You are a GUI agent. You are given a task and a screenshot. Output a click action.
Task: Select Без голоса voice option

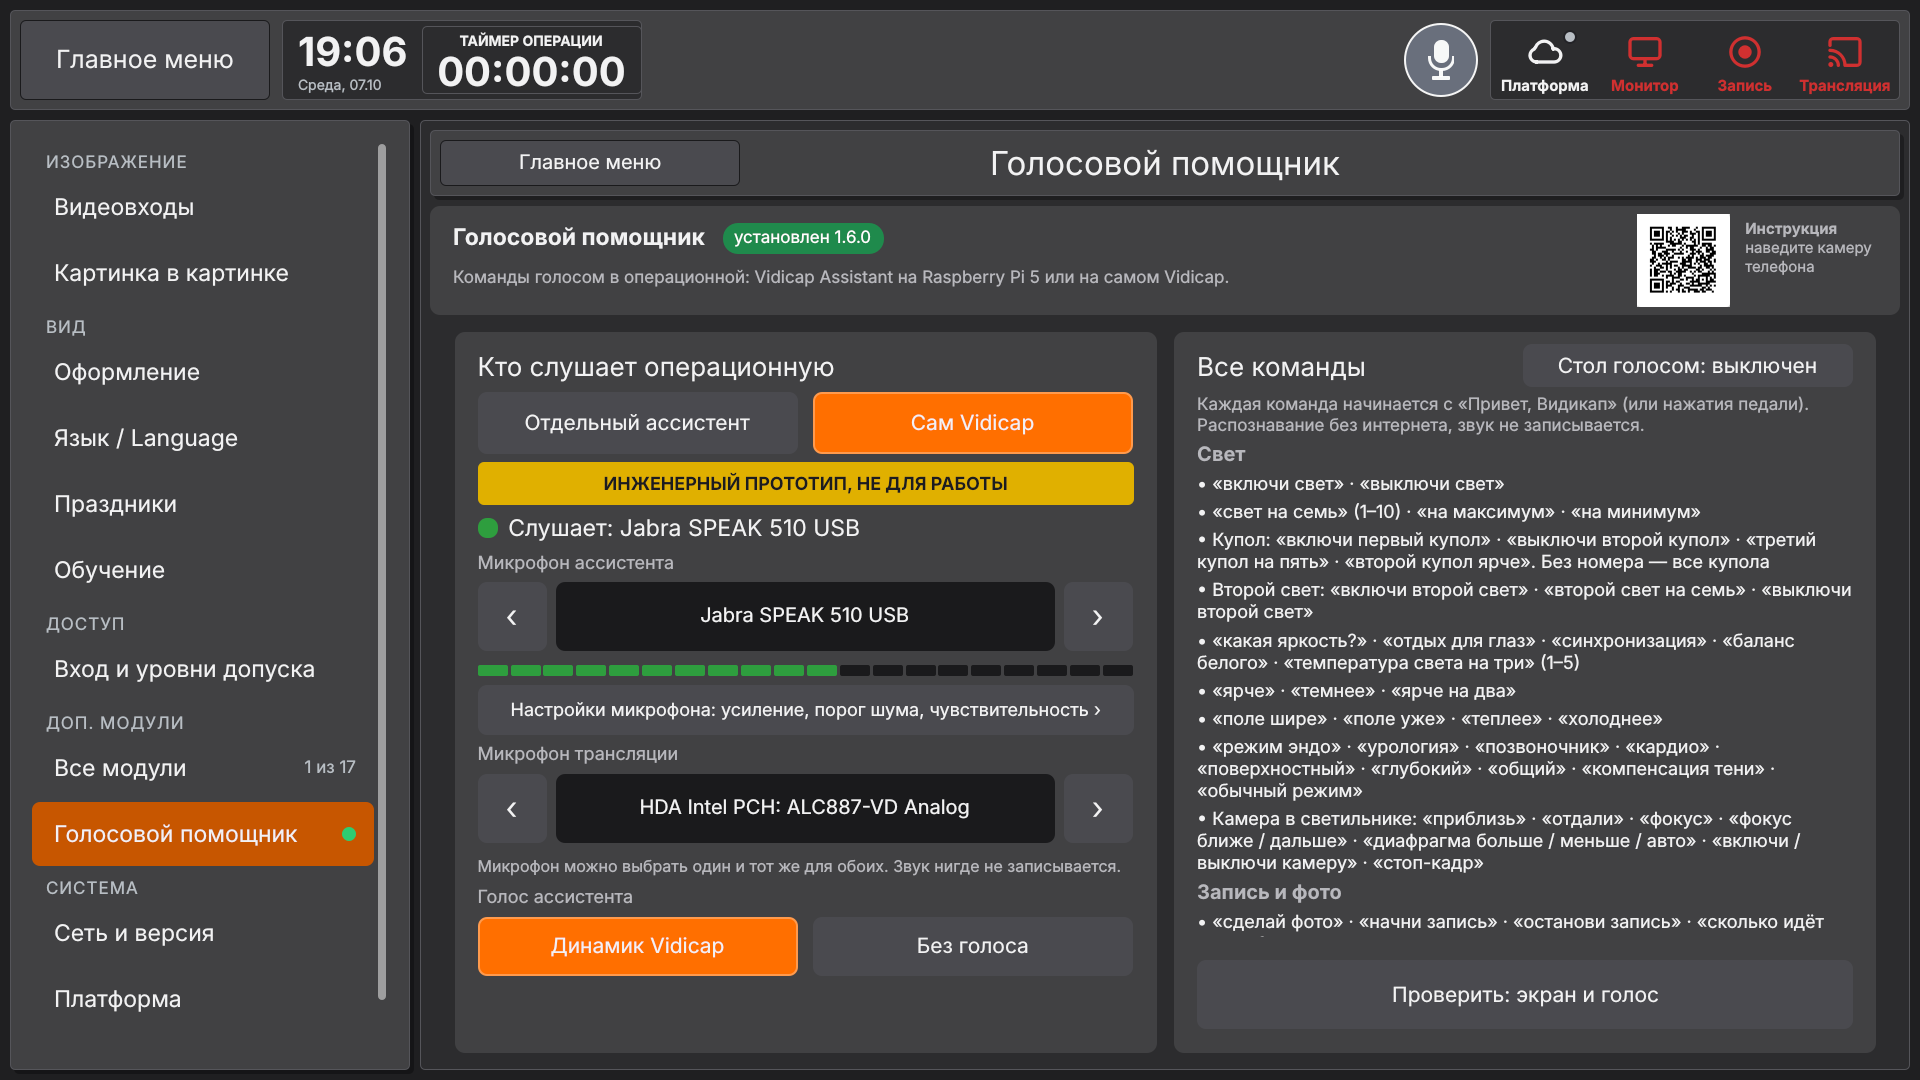tap(972, 946)
